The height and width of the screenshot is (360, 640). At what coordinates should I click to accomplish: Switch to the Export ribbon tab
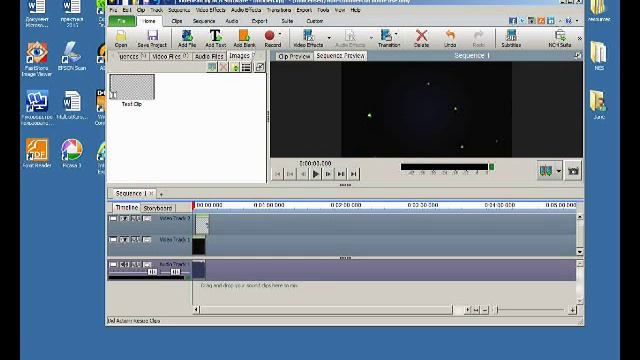pos(260,21)
